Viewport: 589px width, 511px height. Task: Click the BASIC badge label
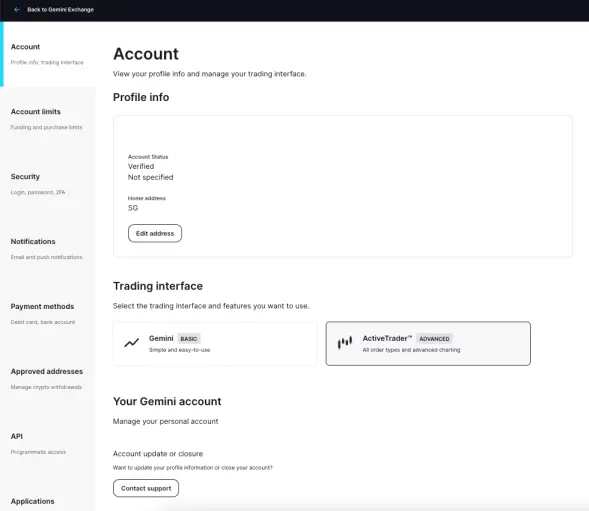point(189,339)
